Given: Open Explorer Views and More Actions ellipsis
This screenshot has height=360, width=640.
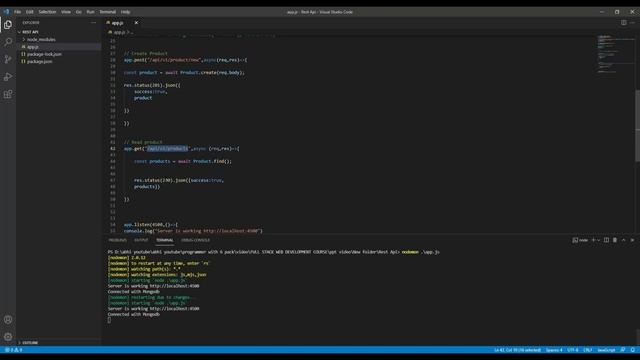Looking at the screenshot, I should (93, 23).
